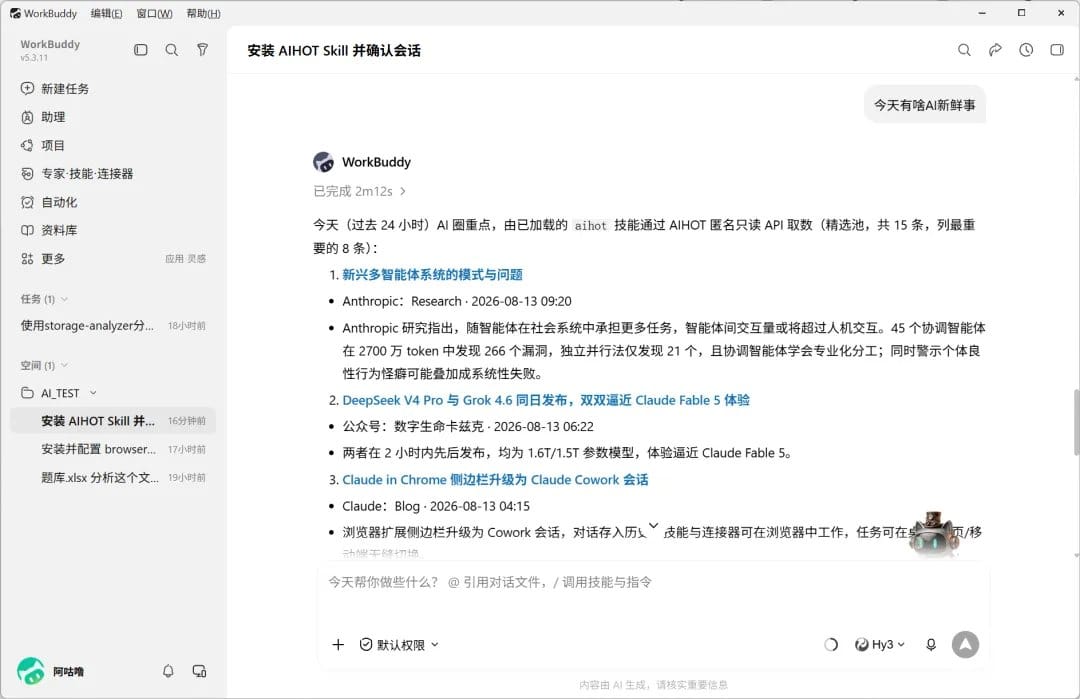This screenshot has width=1080, height=699.
Task: Select the AI_TEST folder icon
Action: click(x=28, y=393)
